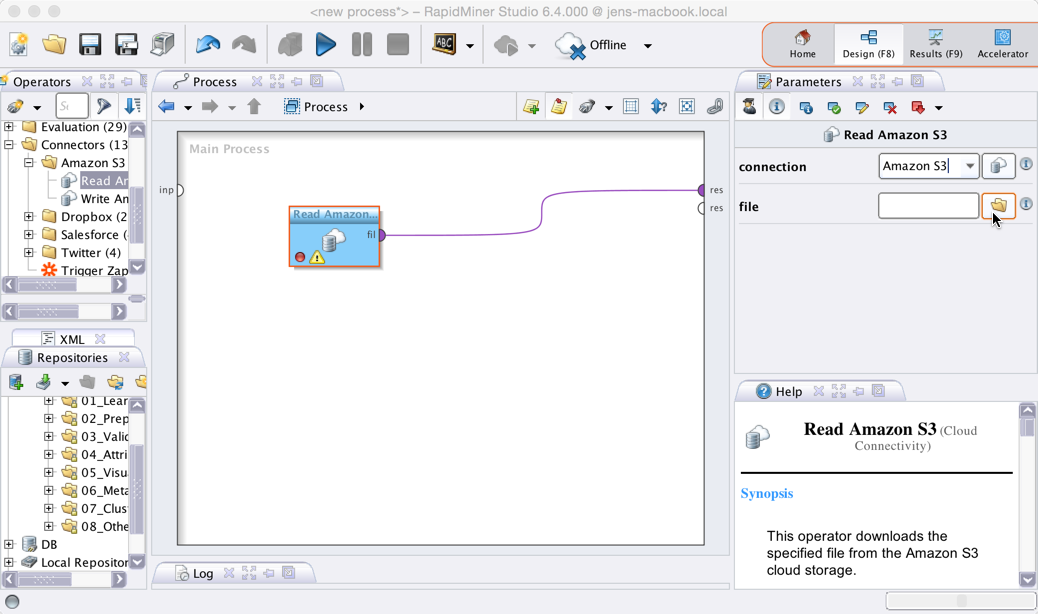1038x614 pixels.
Task: Click the Save process icon
Action: coord(90,44)
